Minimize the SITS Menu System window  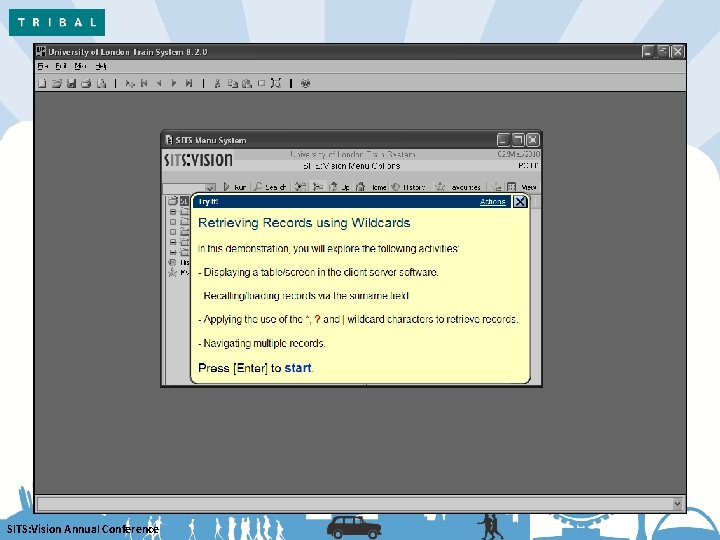[x=503, y=140]
